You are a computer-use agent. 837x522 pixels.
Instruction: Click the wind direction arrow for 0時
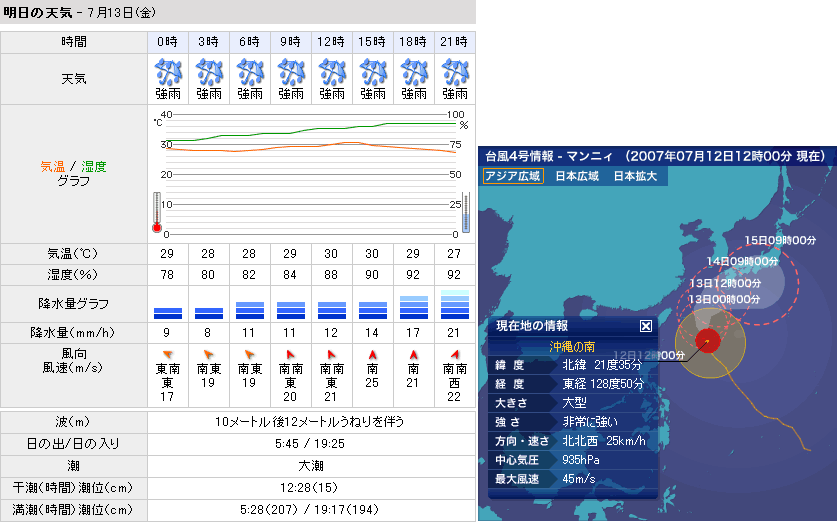pyautogui.click(x=167, y=354)
